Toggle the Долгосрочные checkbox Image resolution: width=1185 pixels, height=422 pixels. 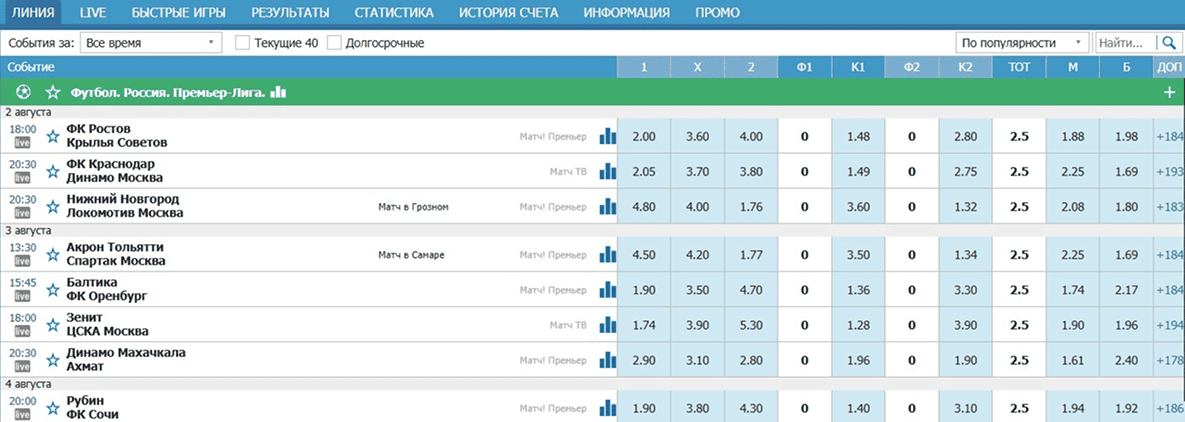coord(335,43)
